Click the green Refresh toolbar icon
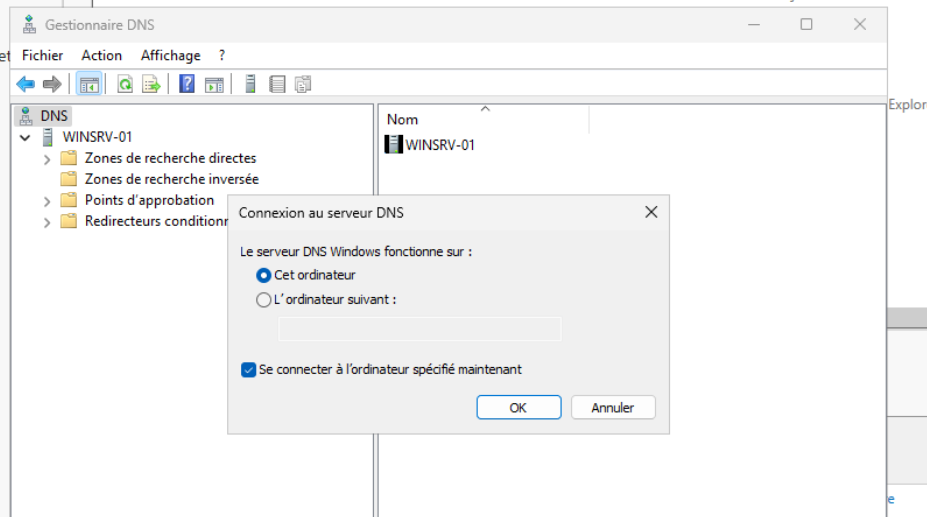The height and width of the screenshot is (517, 927). pyautogui.click(x=126, y=85)
